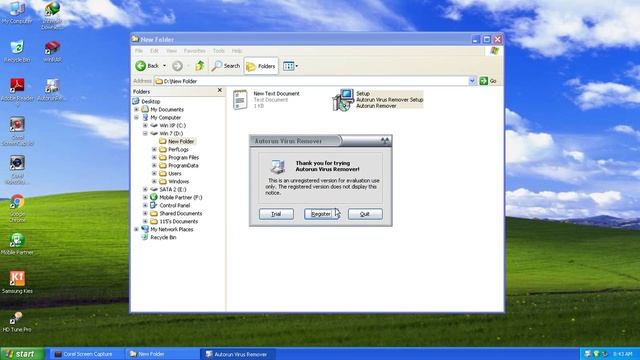Open the Help menu

click(237, 51)
